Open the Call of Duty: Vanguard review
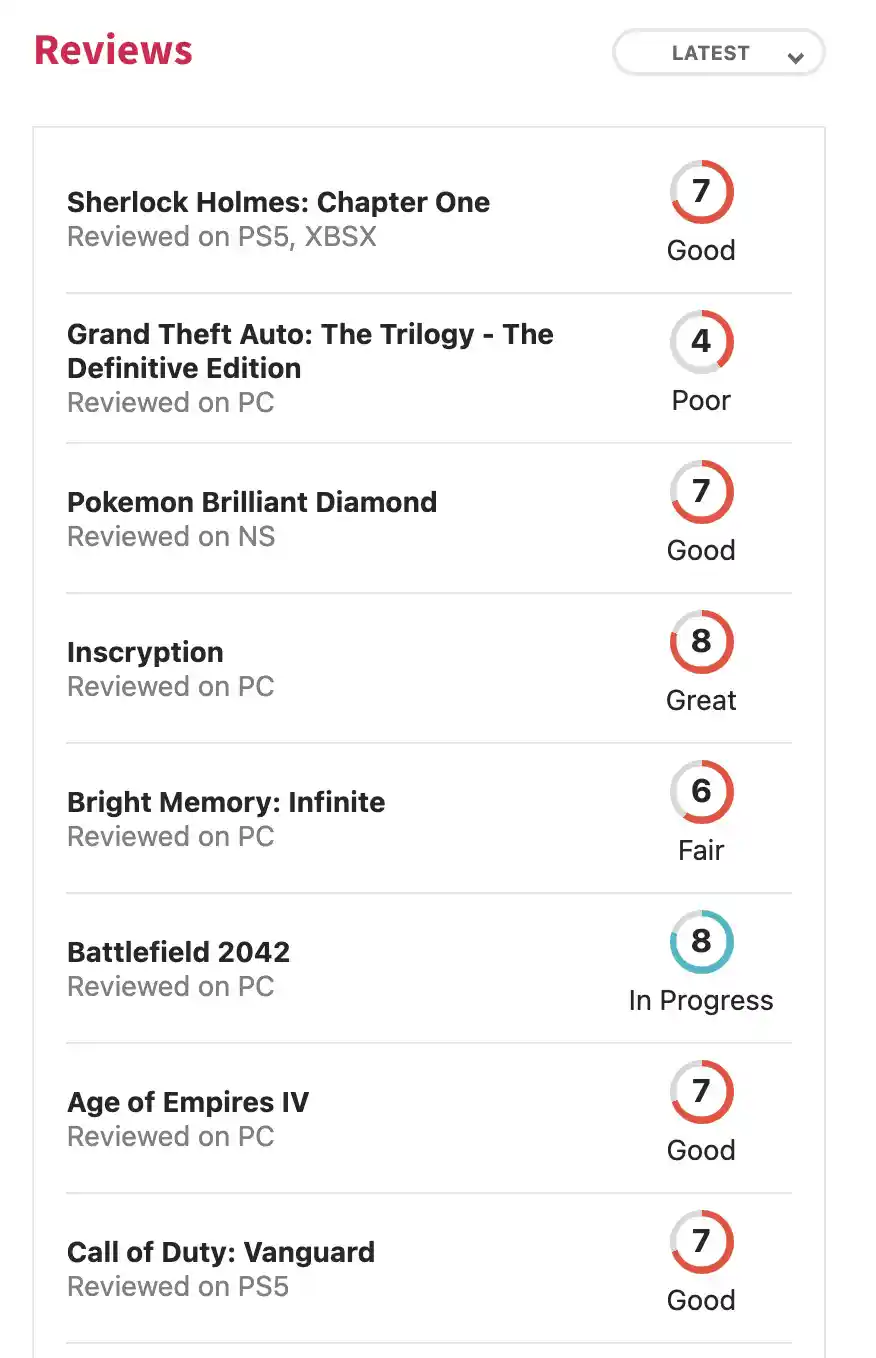The width and height of the screenshot is (876, 1358). pos(221,1252)
